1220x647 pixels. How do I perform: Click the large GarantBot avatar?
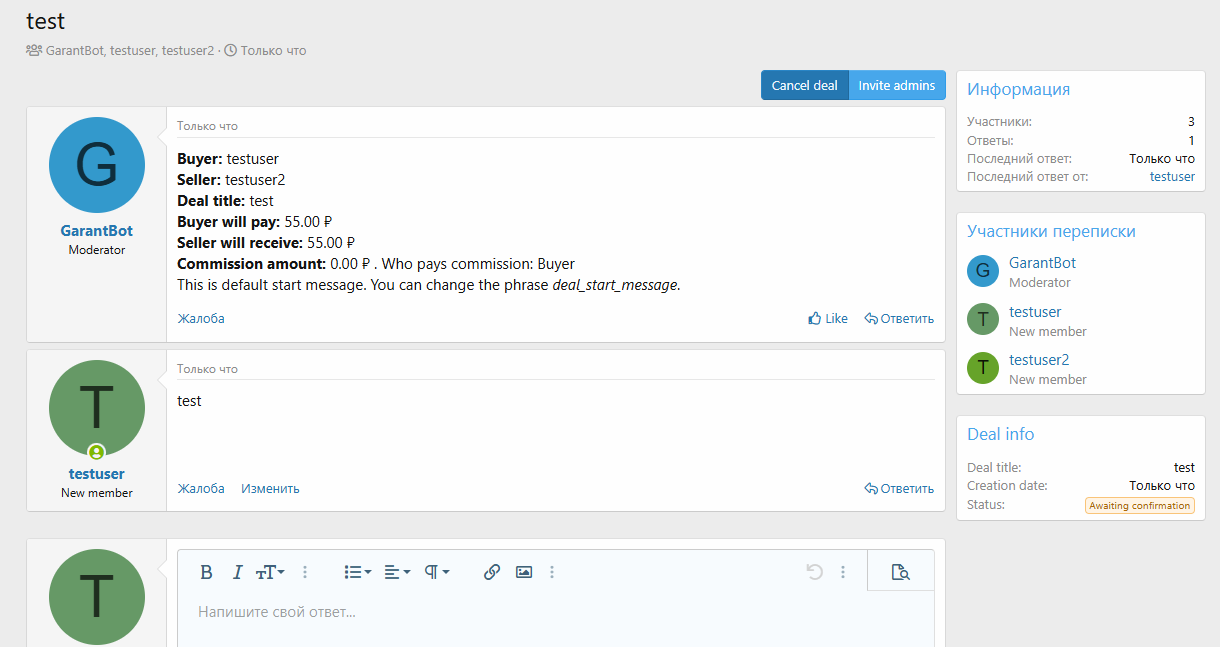pos(97,165)
